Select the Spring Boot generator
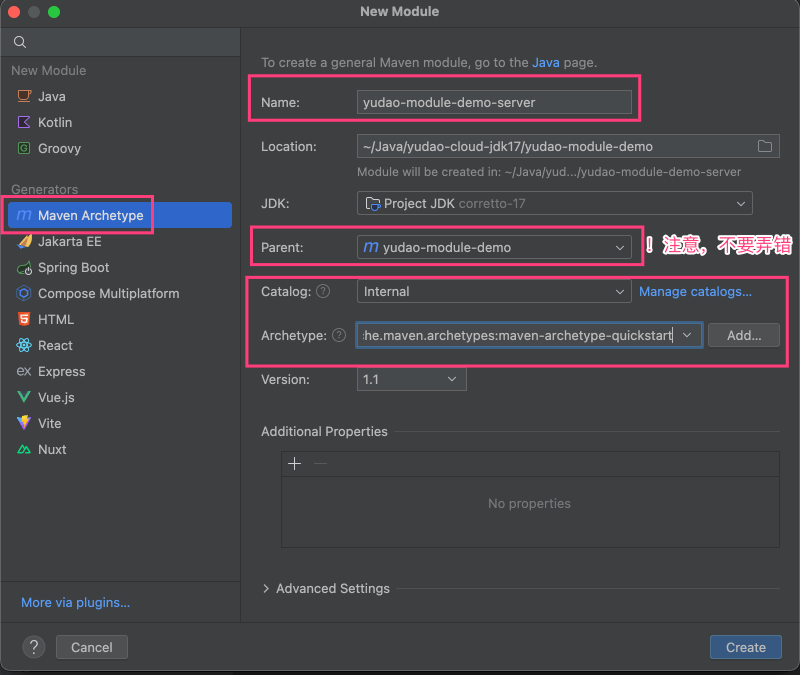Screen dimensions: 800x675 [x=73, y=268]
